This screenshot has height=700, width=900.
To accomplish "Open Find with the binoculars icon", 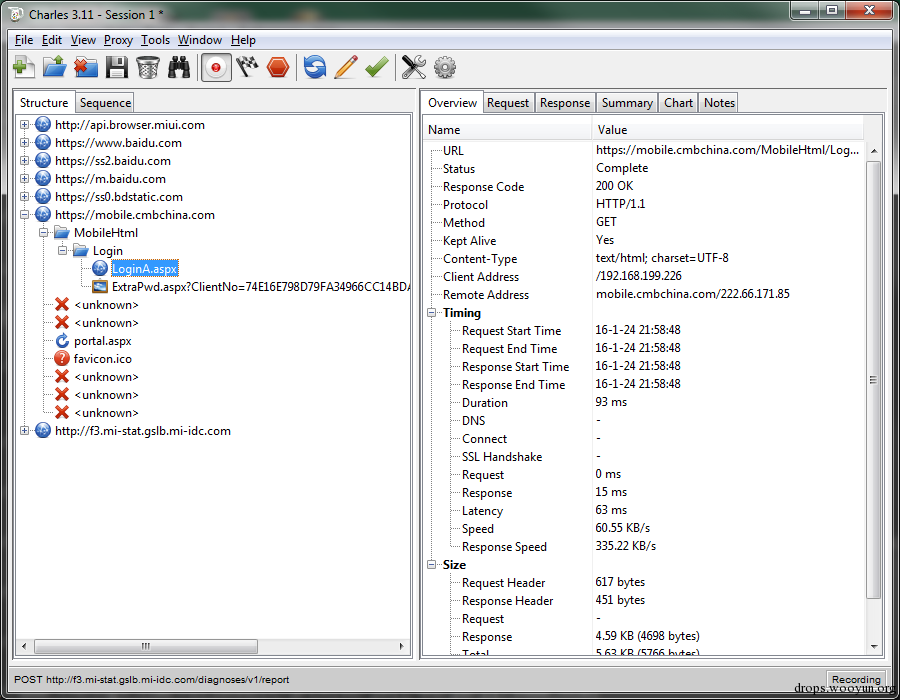I will tap(179, 67).
